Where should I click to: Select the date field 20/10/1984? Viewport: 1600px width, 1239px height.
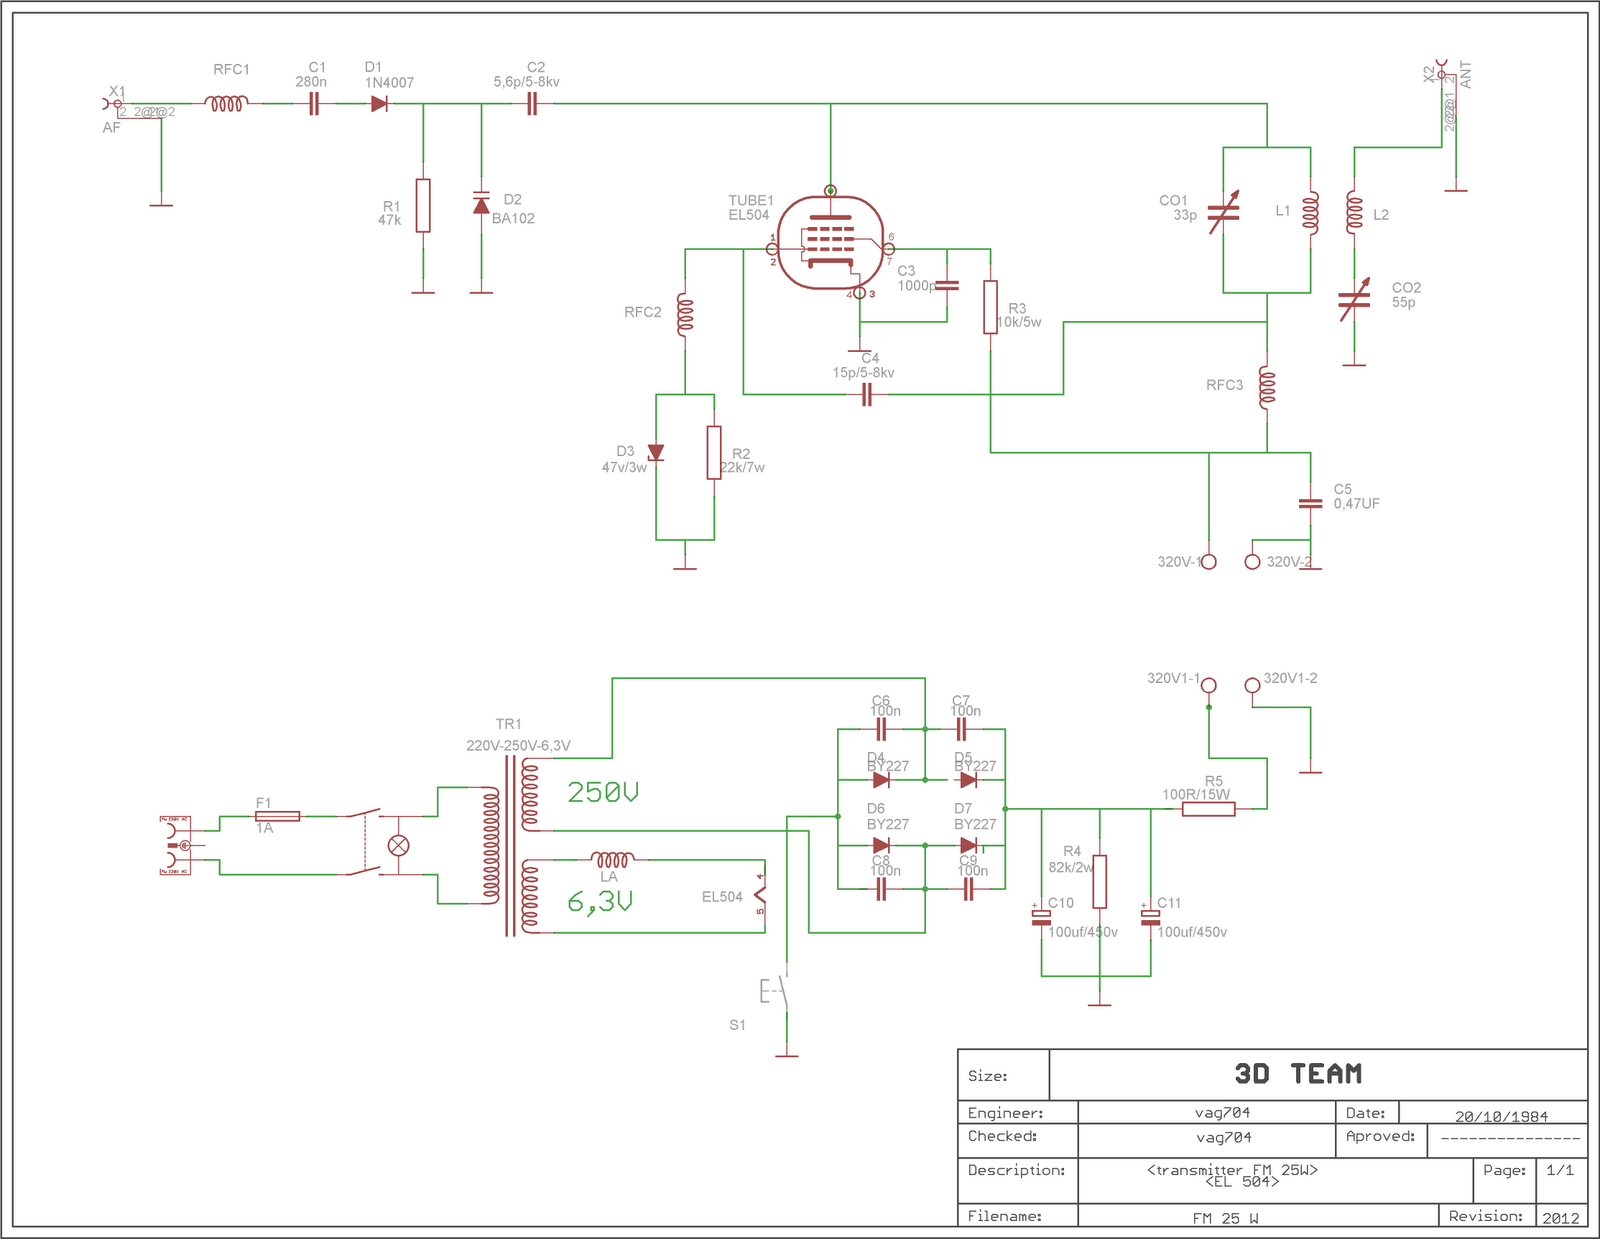1500,1116
